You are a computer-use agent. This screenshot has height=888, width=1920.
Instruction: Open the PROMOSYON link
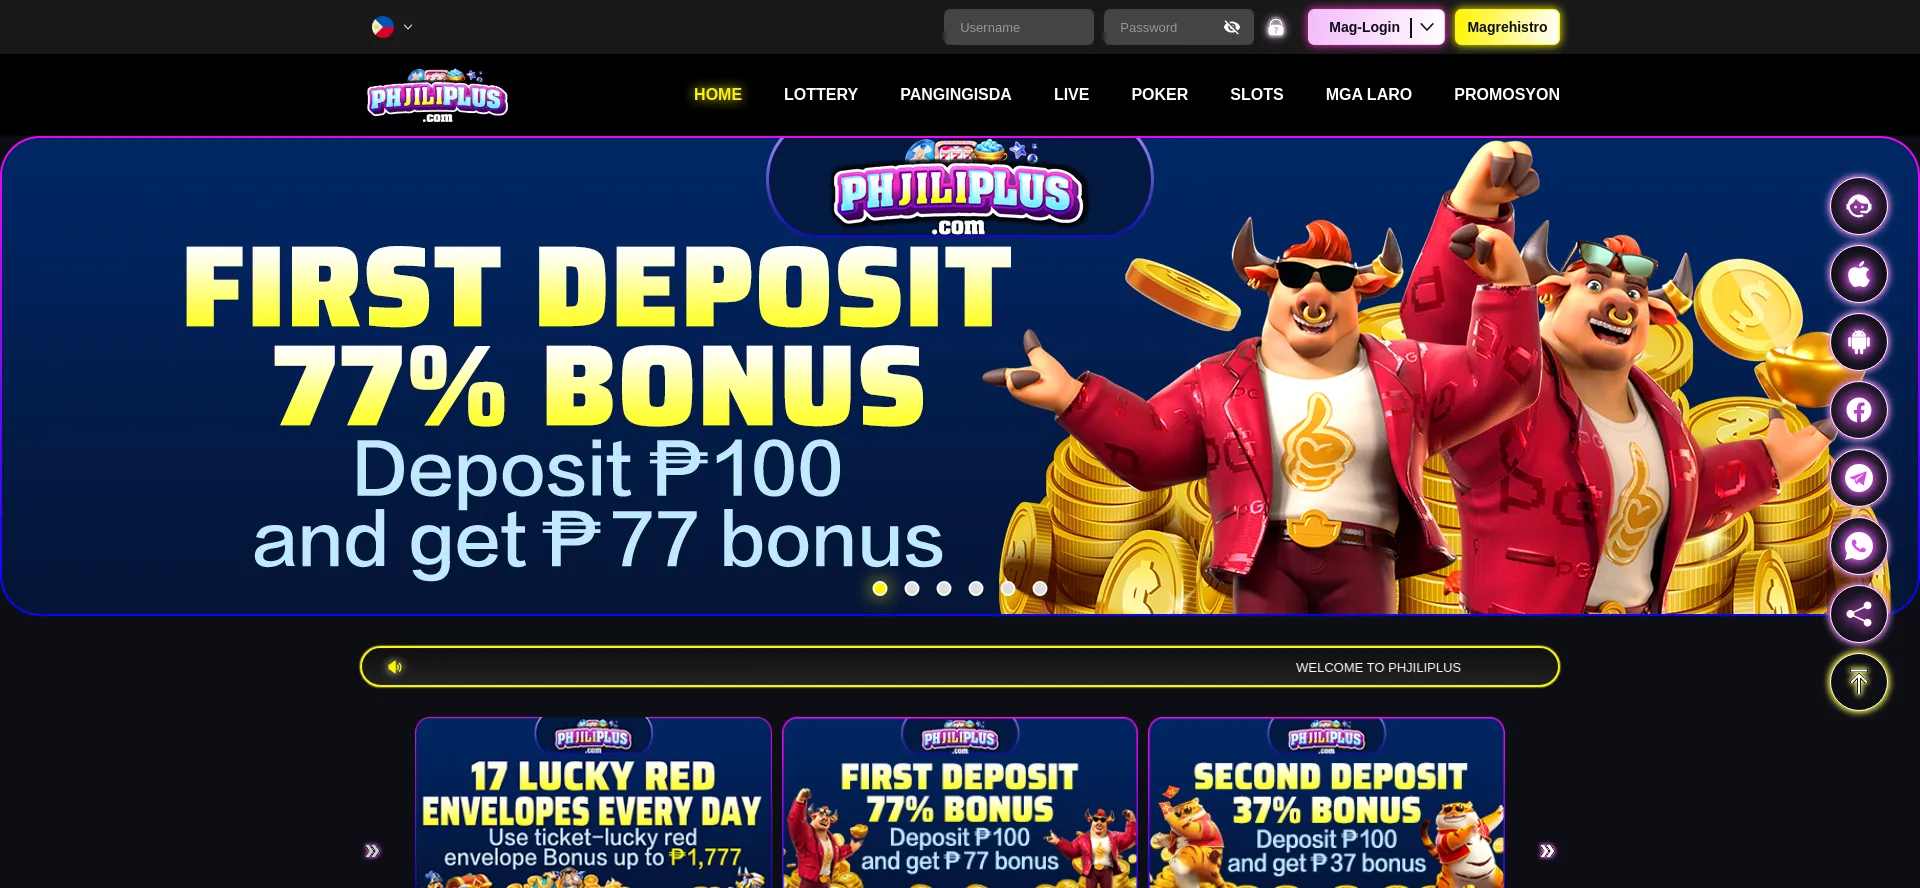point(1506,94)
